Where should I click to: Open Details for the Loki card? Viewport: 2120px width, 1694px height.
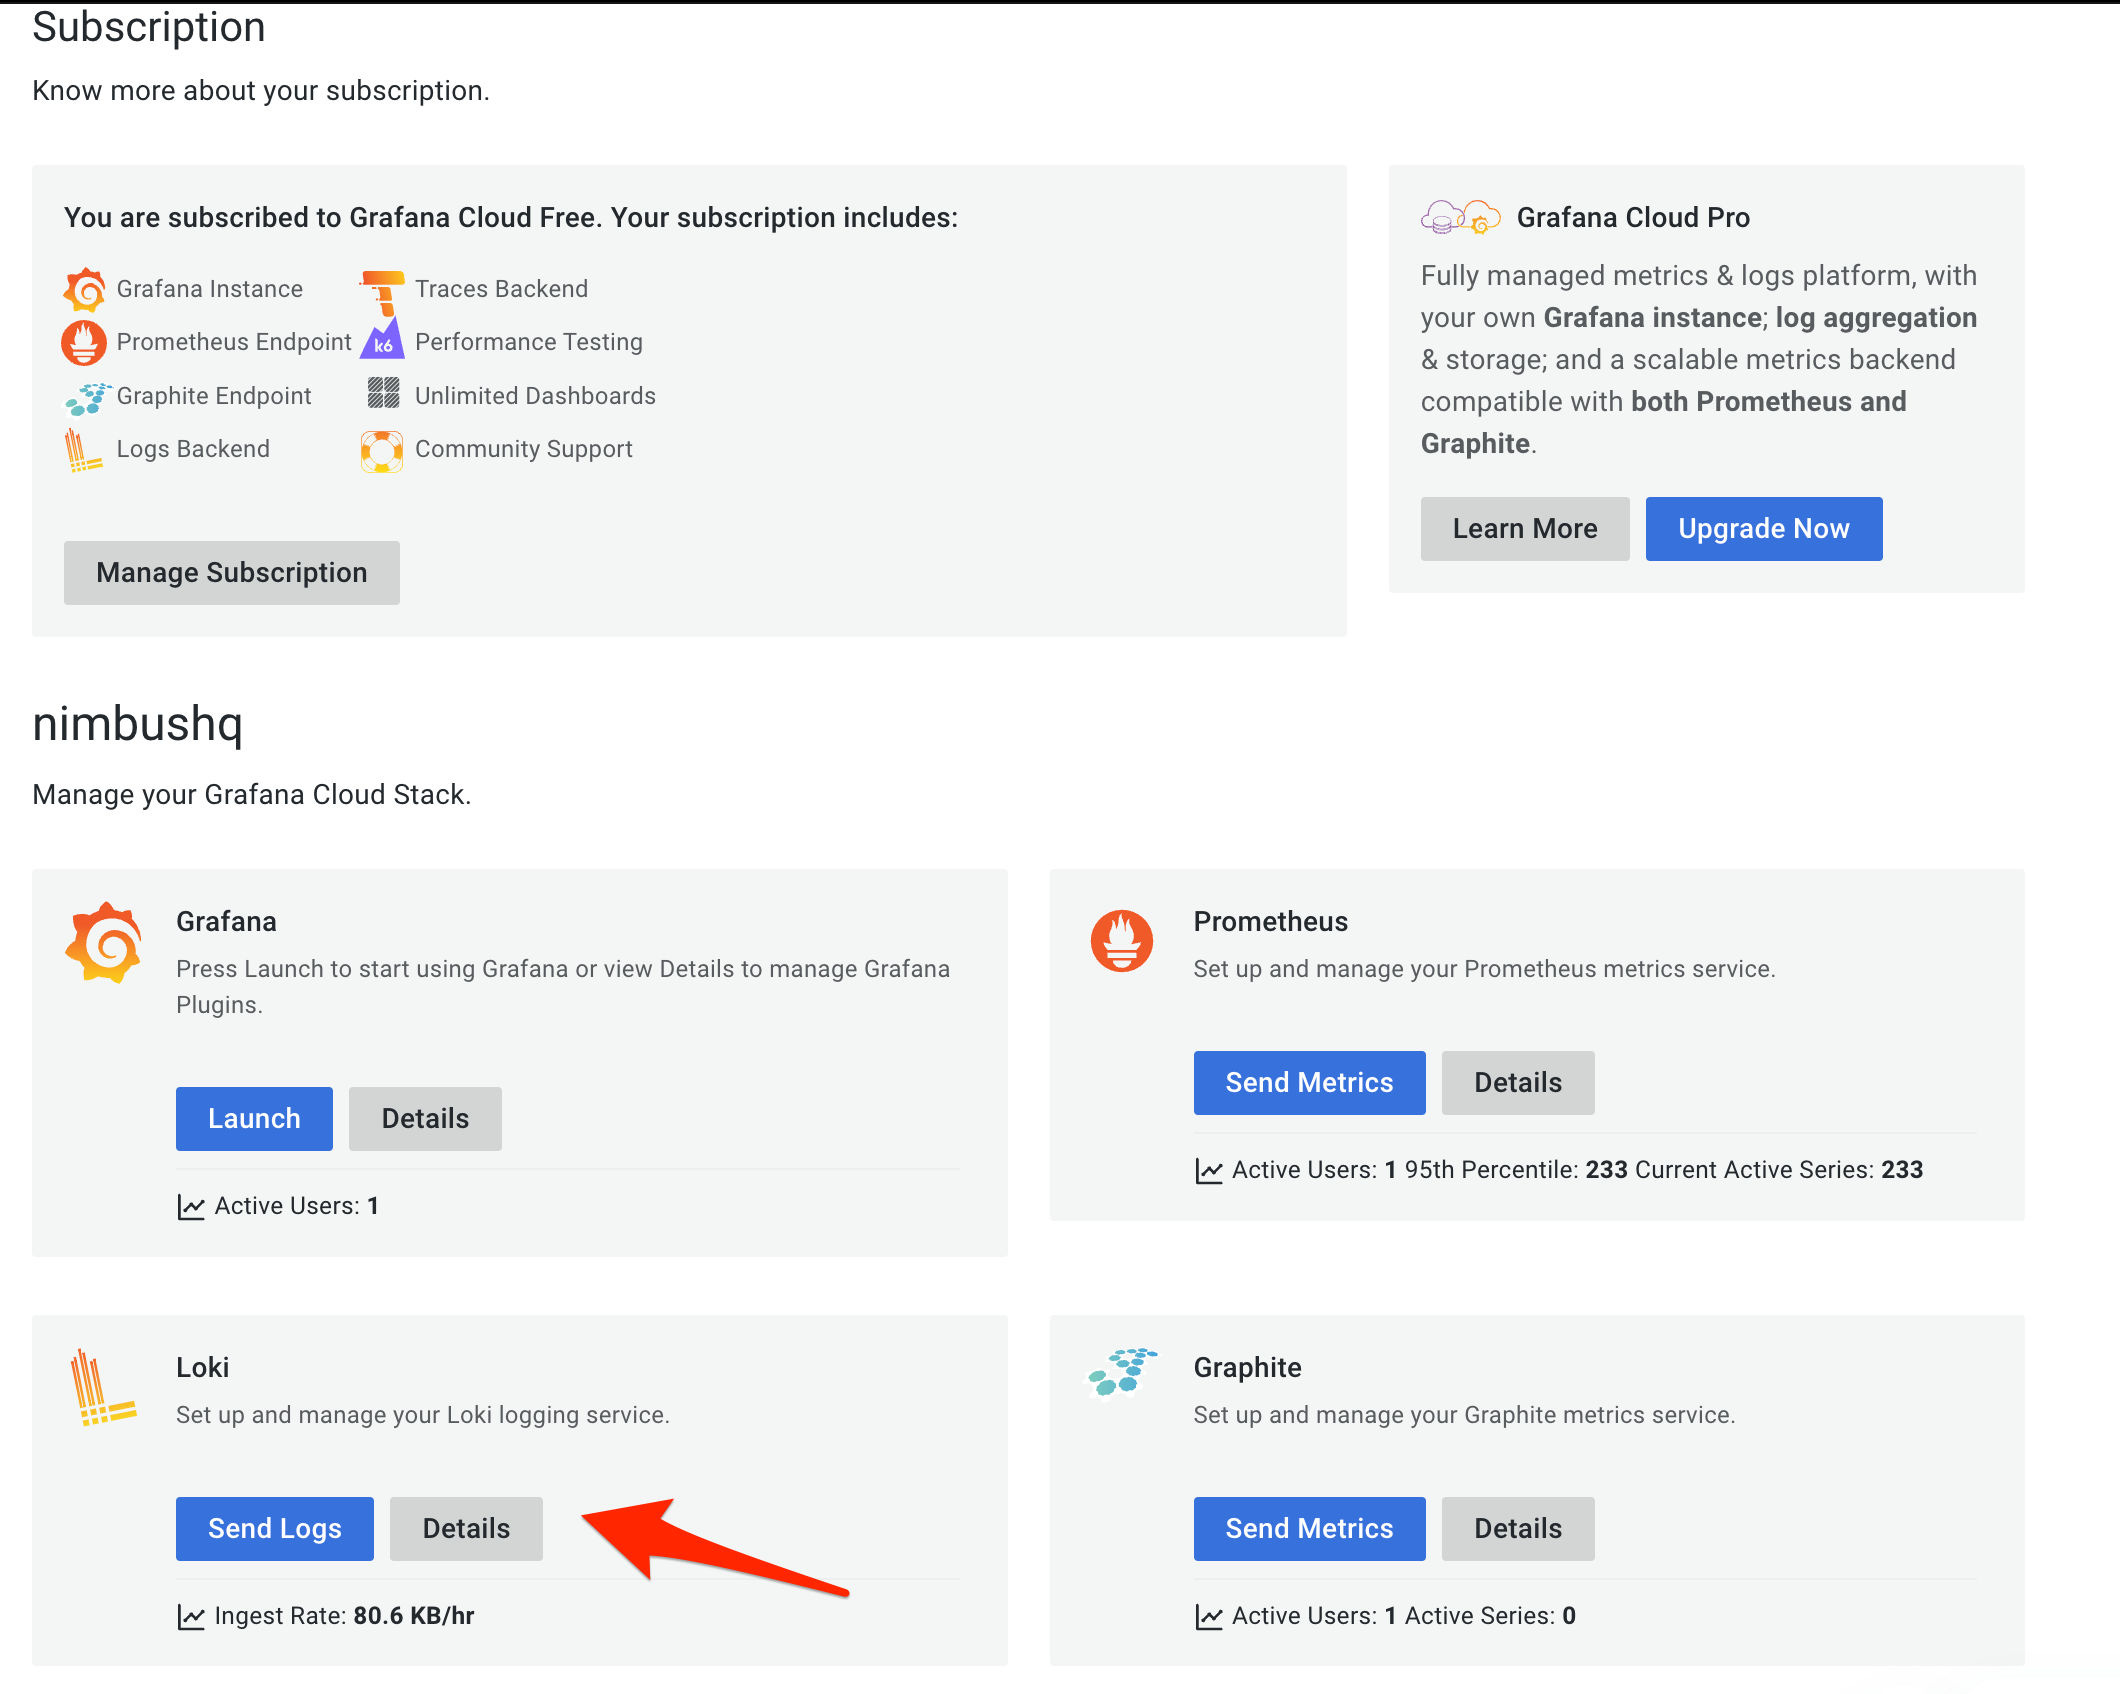click(x=466, y=1529)
